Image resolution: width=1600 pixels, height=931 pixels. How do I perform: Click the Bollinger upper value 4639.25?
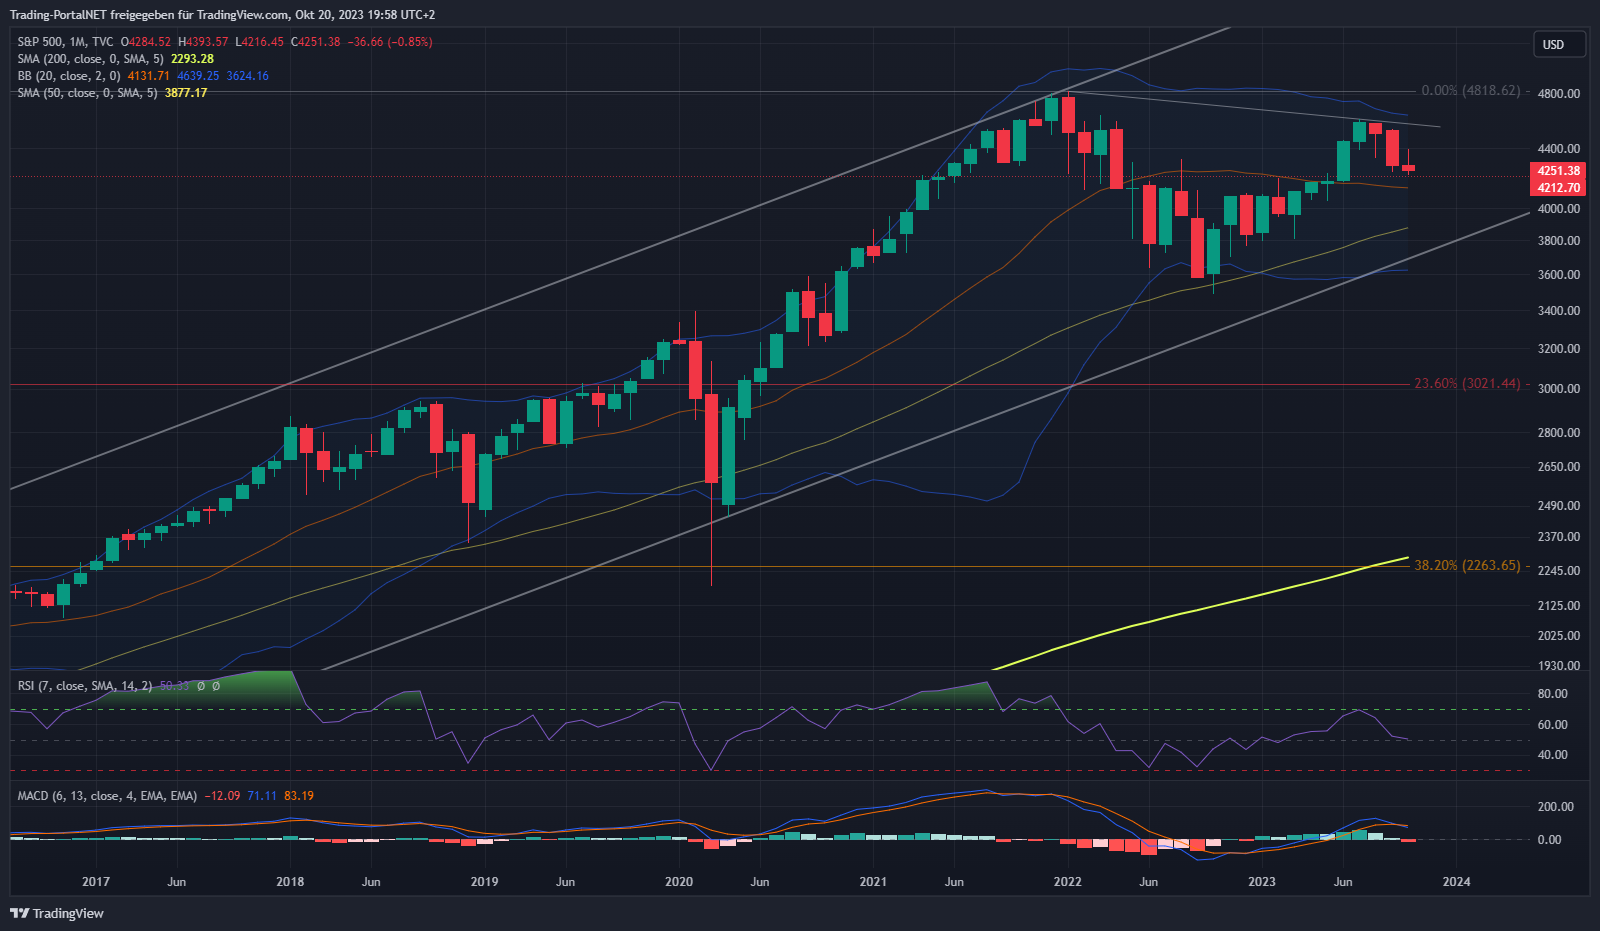[198, 76]
